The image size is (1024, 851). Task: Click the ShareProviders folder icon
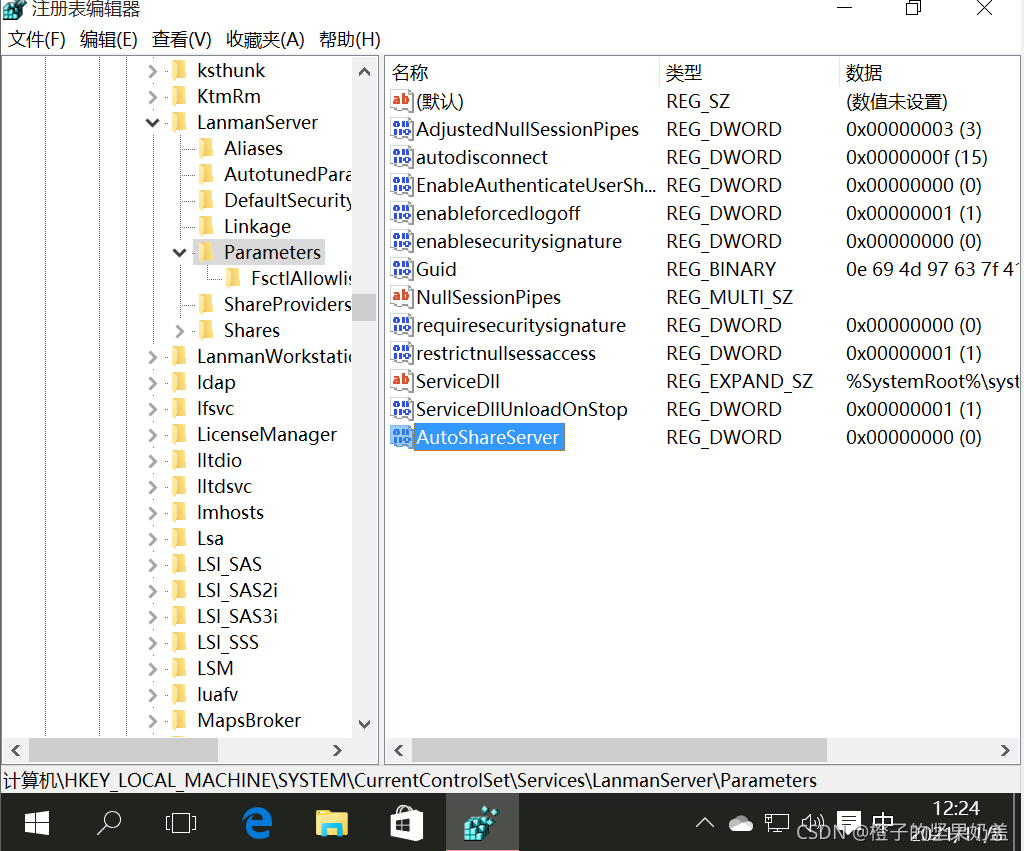(206, 304)
